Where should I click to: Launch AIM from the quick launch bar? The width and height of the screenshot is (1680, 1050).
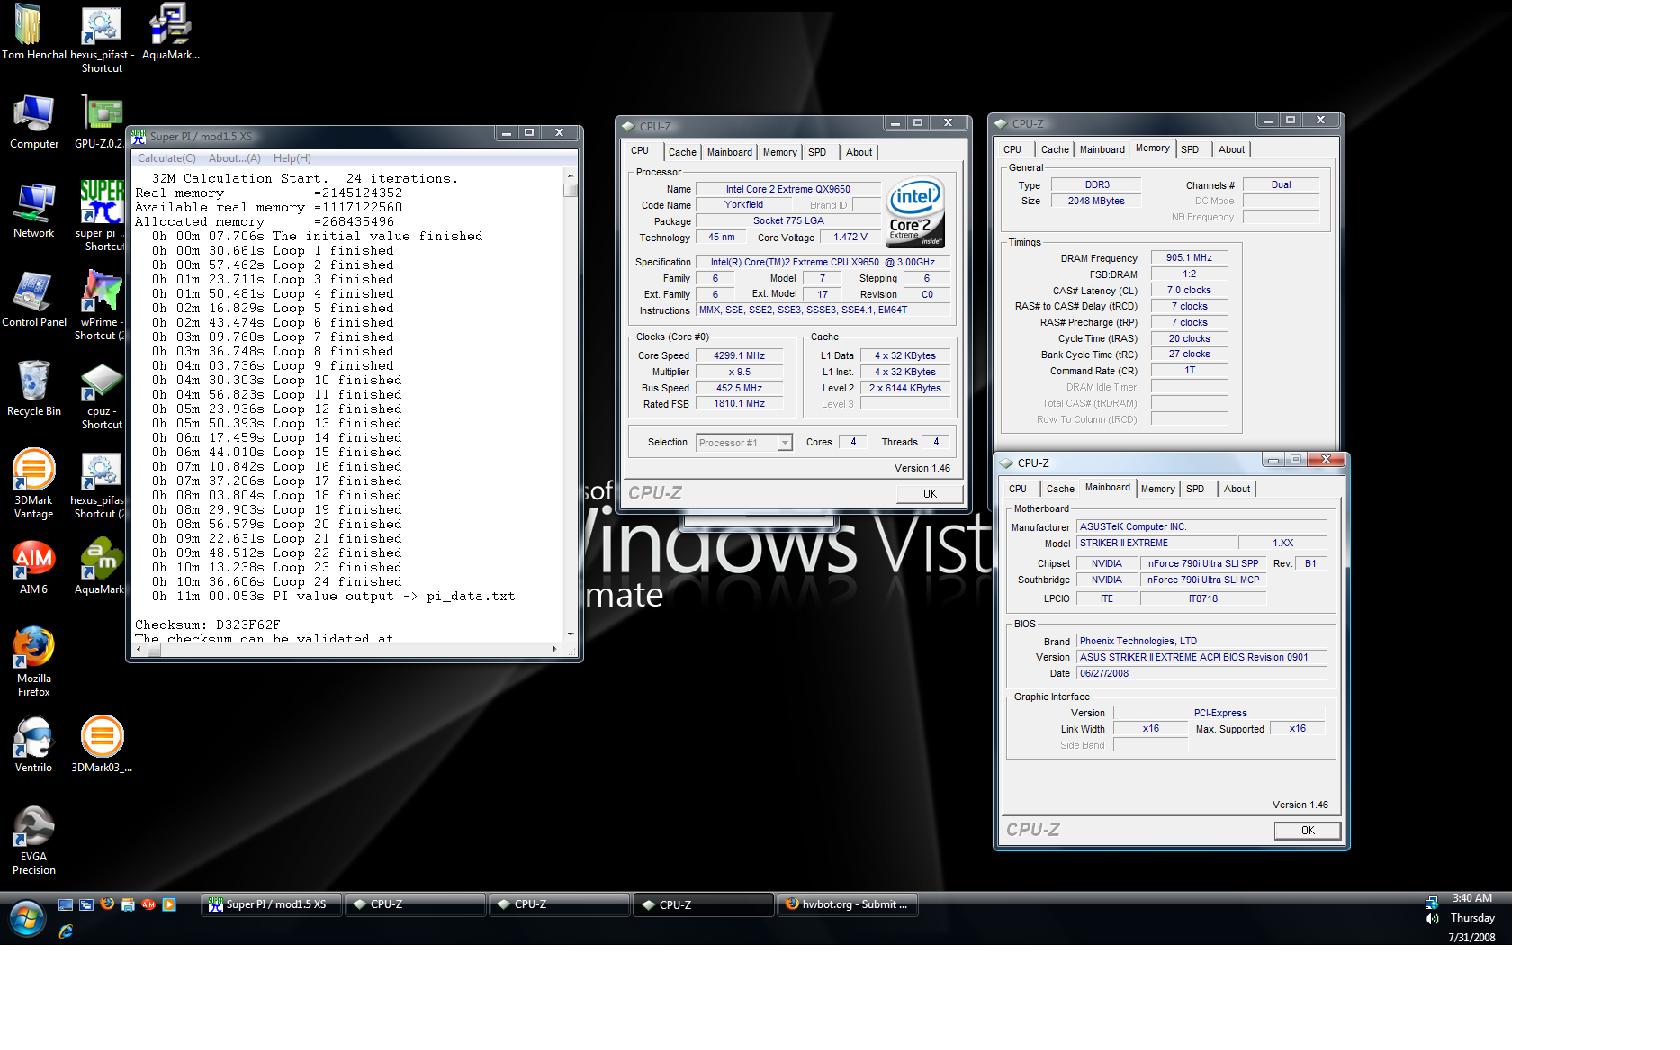(x=148, y=905)
